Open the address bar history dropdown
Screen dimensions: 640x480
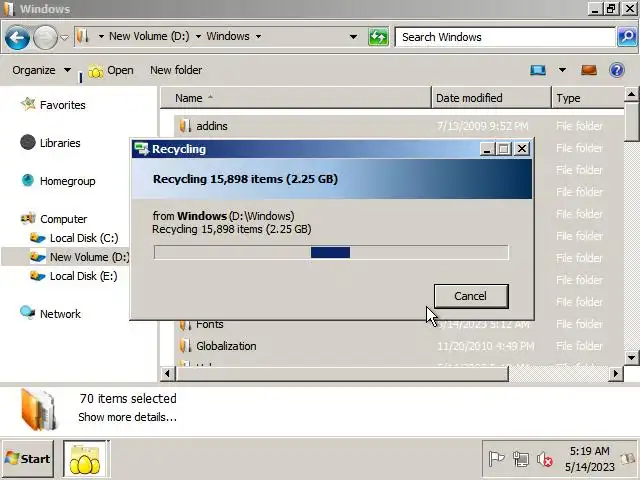point(353,37)
